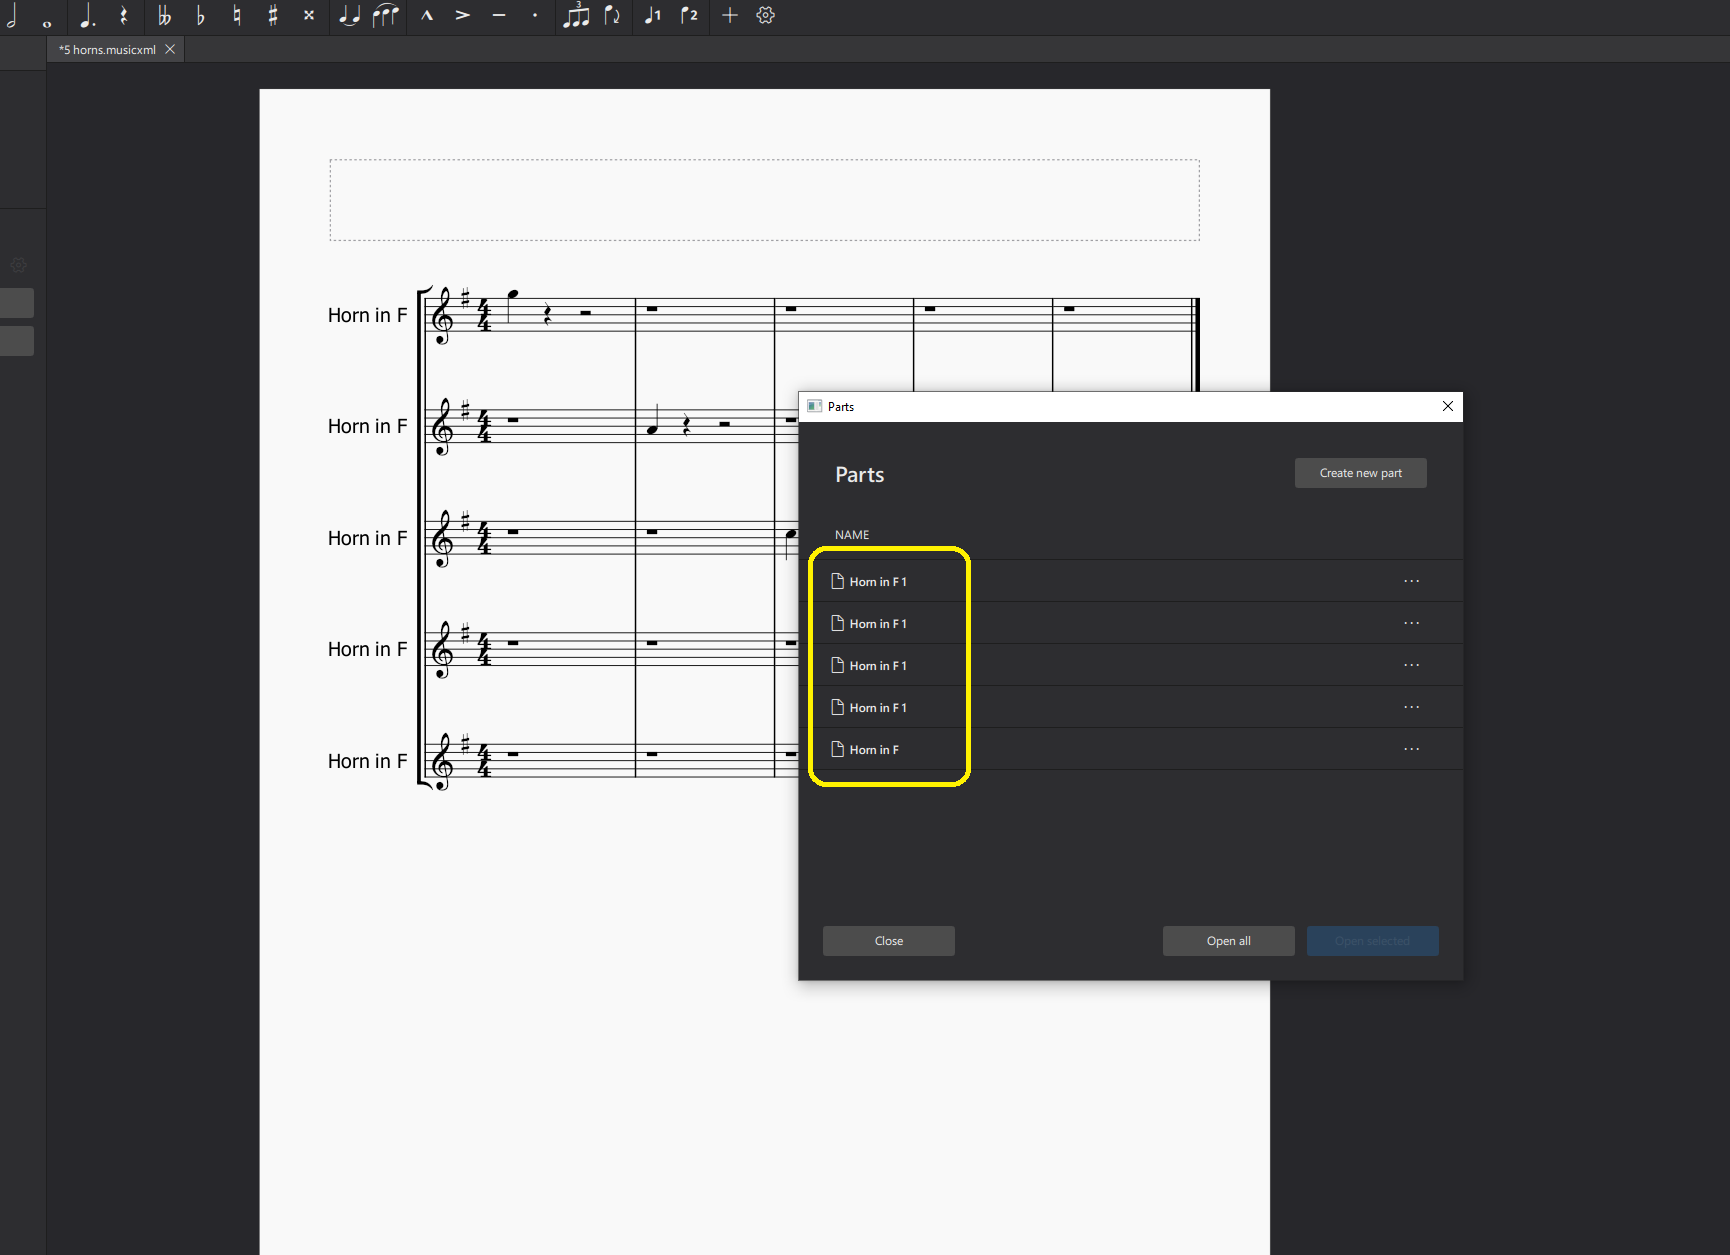Toggle the augmentation dot
Viewport: 1730px width, 1255px height.
[88, 15]
